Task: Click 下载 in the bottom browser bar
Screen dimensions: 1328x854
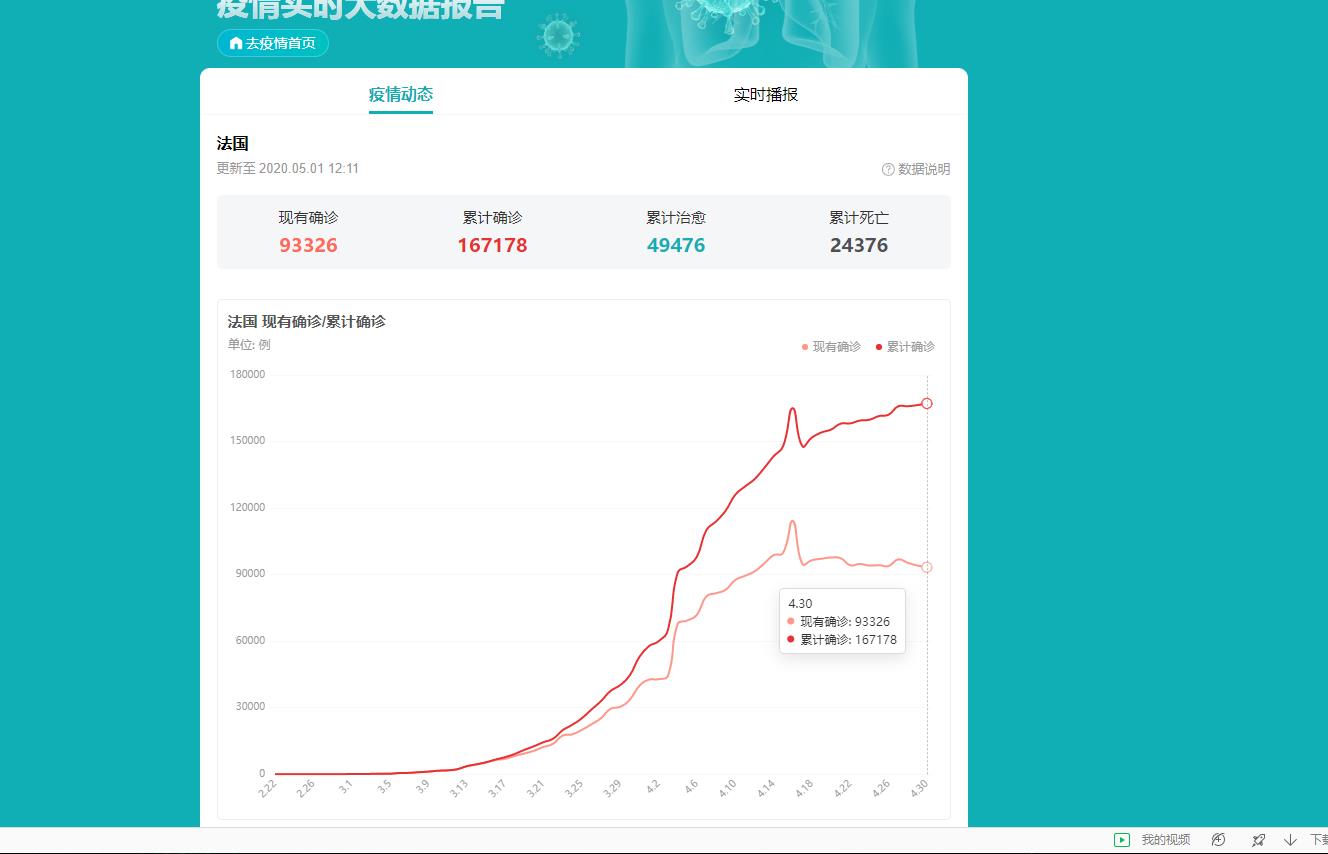Action: (x=1318, y=840)
